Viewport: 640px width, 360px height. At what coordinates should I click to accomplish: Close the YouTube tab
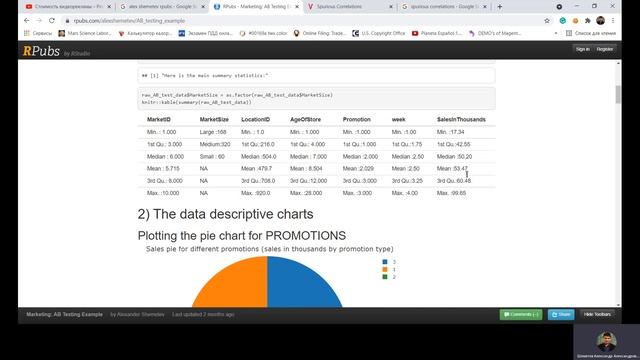click(109, 7)
